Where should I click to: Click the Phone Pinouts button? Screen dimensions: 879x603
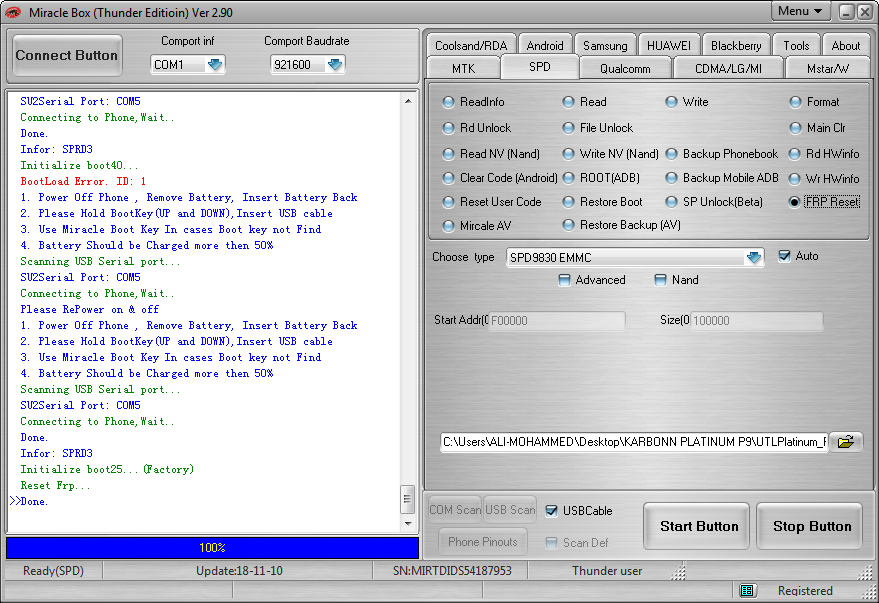[483, 541]
